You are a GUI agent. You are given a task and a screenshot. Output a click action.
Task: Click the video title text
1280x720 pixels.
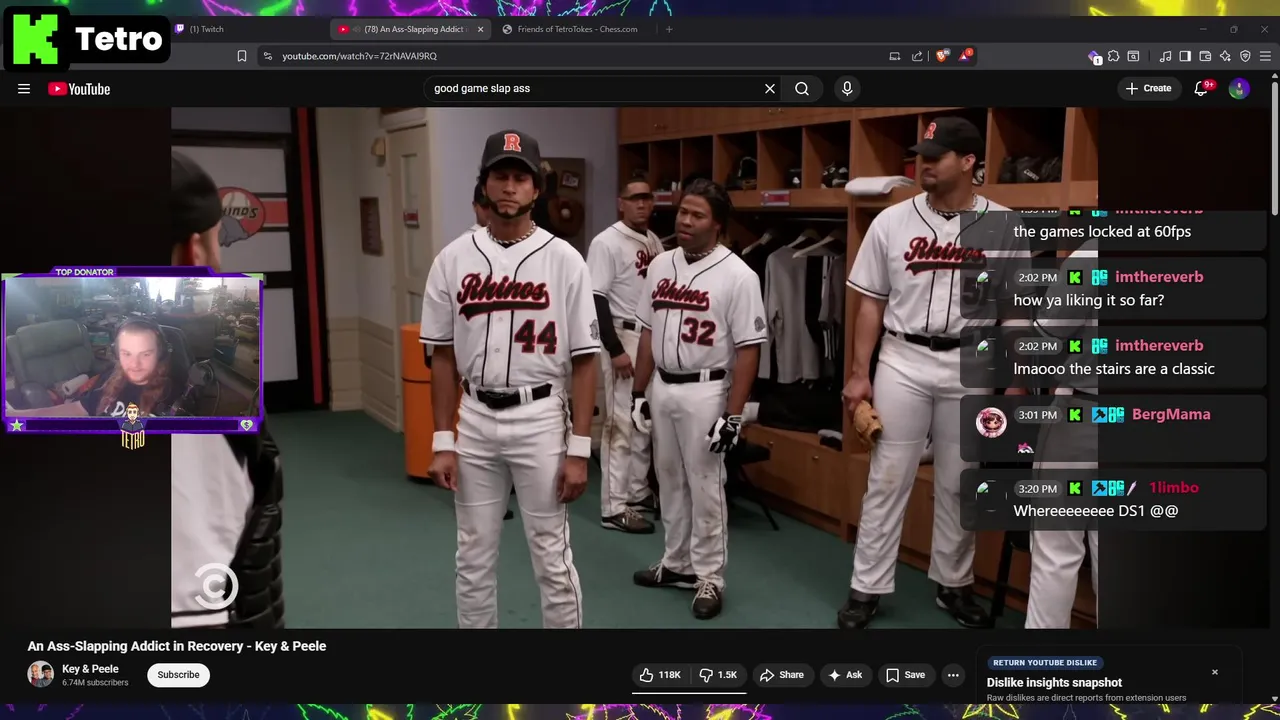(177, 646)
